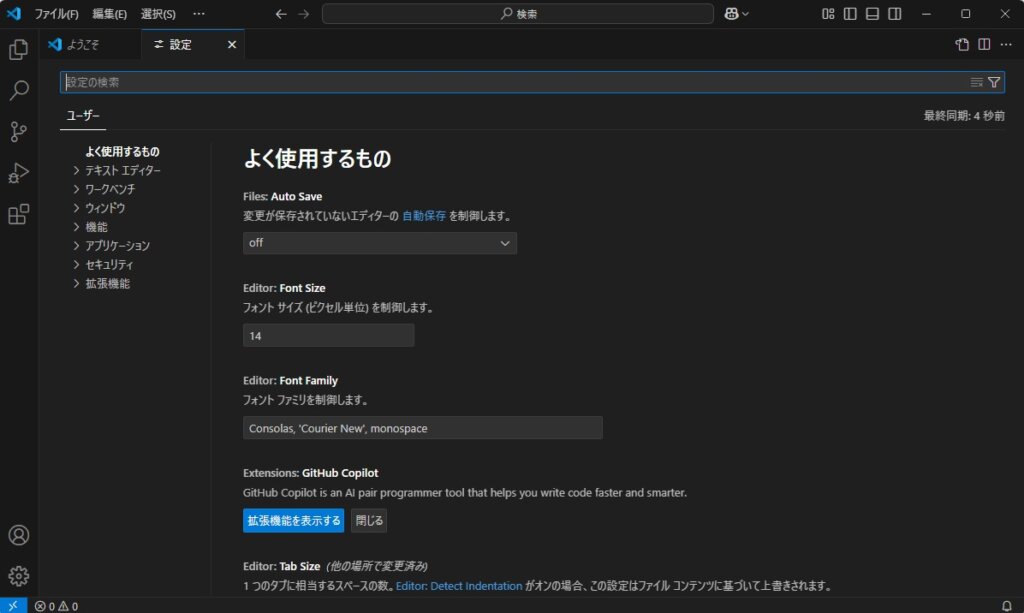Click the title bar 検索 command box

click(518, 14)
